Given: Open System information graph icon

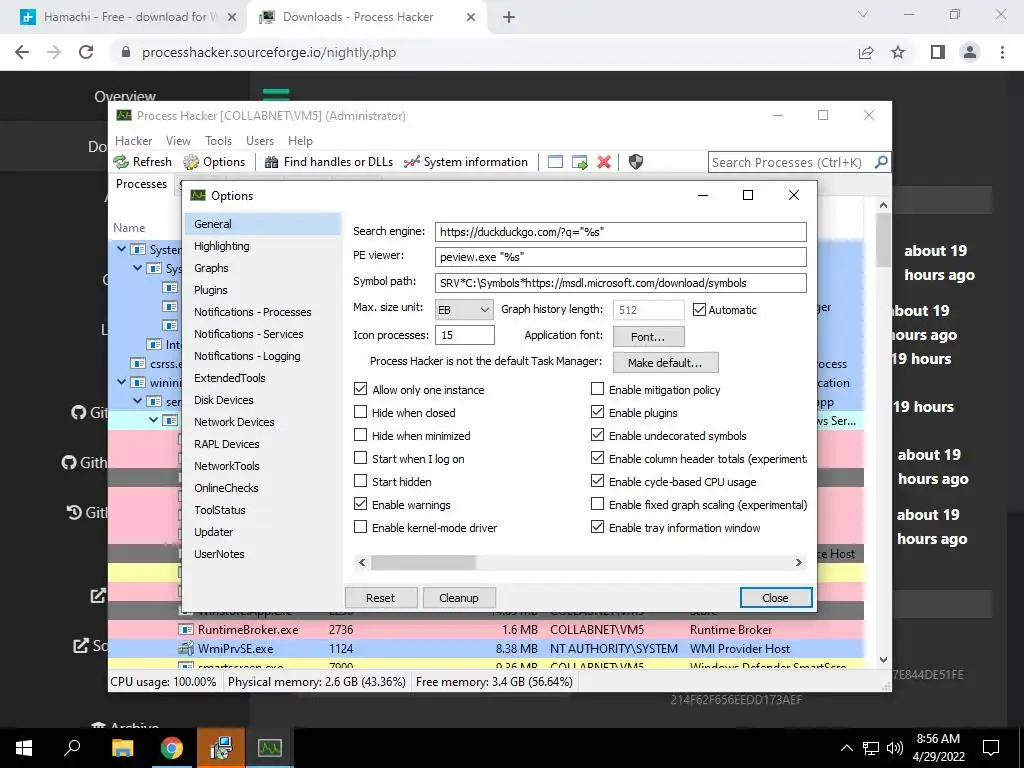Looking at the screenshot, I should click(411, 162).
